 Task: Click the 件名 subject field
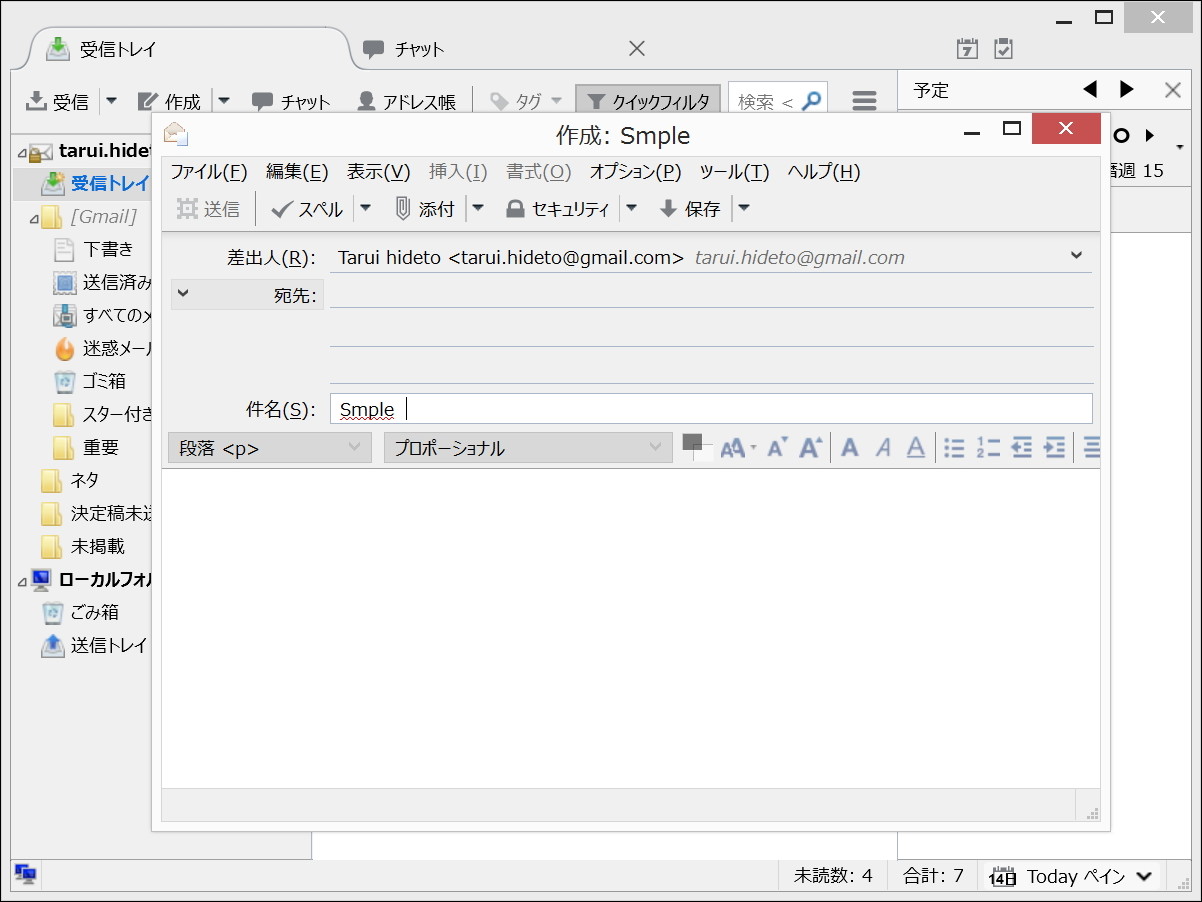coord(711,409)
